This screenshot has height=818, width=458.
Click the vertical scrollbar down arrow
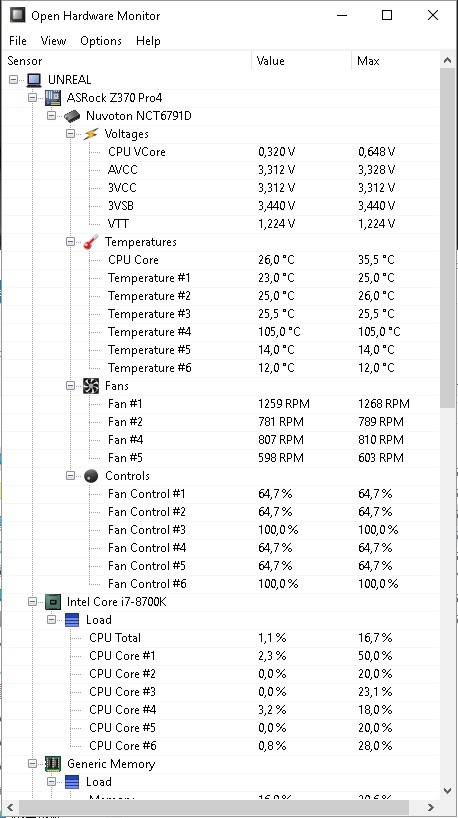[447, 790]
